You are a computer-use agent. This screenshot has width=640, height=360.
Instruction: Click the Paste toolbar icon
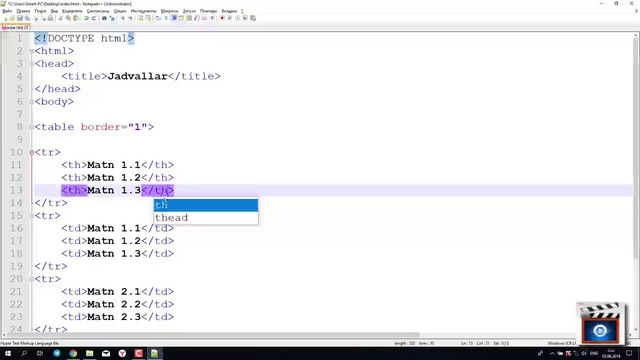point(76,18)
